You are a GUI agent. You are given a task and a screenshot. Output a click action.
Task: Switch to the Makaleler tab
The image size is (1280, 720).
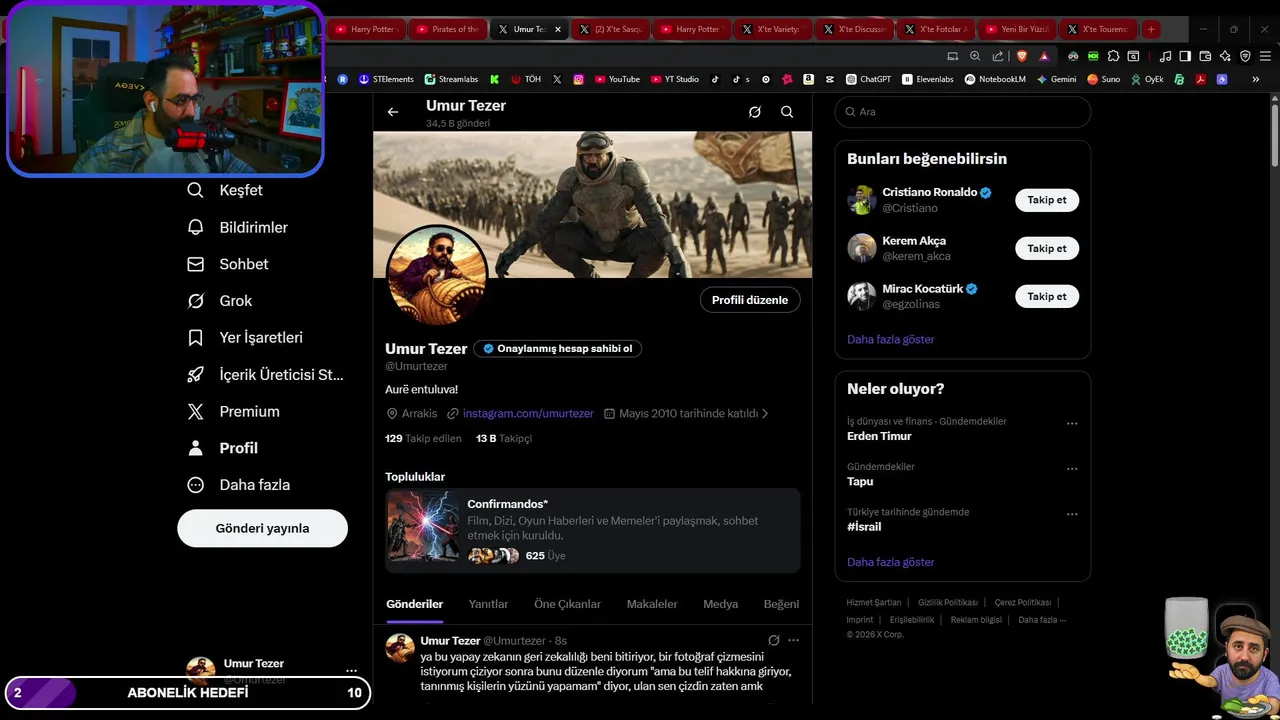[x=652, y=604]
